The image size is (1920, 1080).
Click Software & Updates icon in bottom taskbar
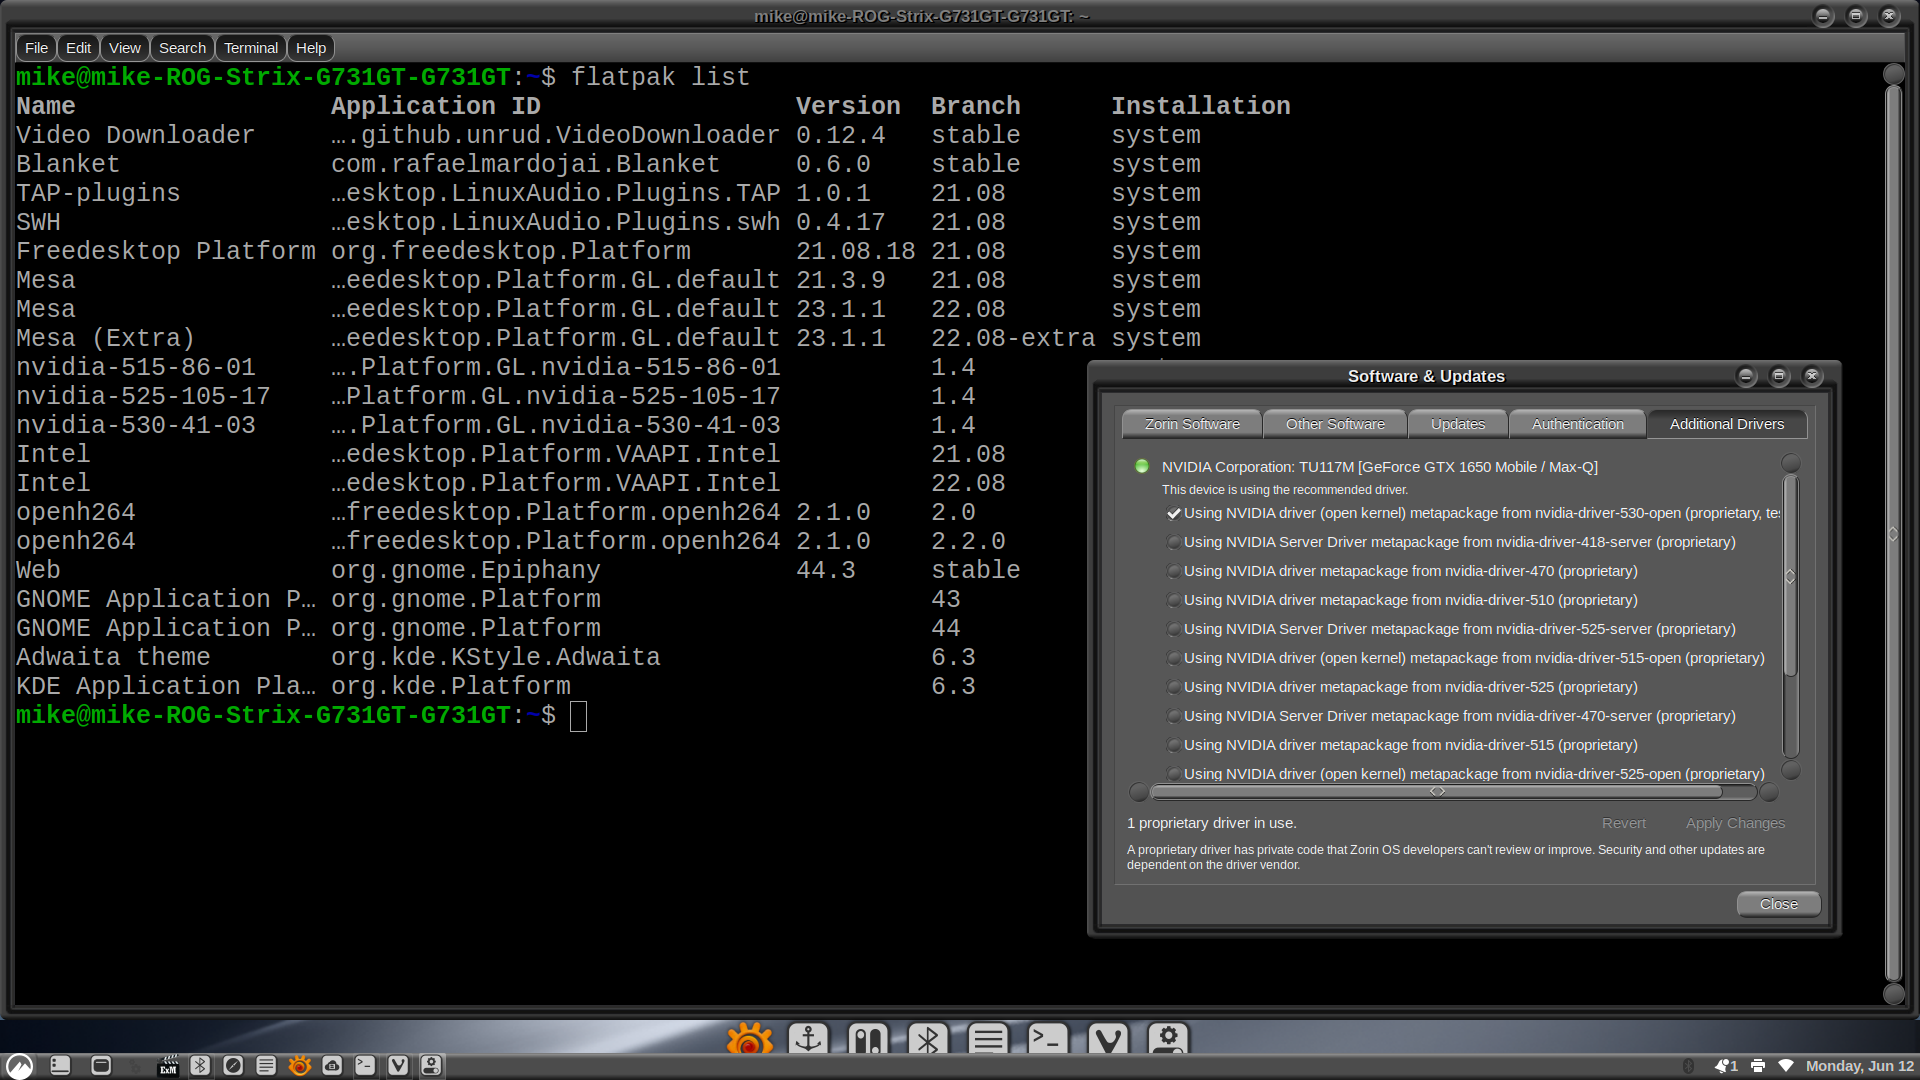[x=431, y=1066]
